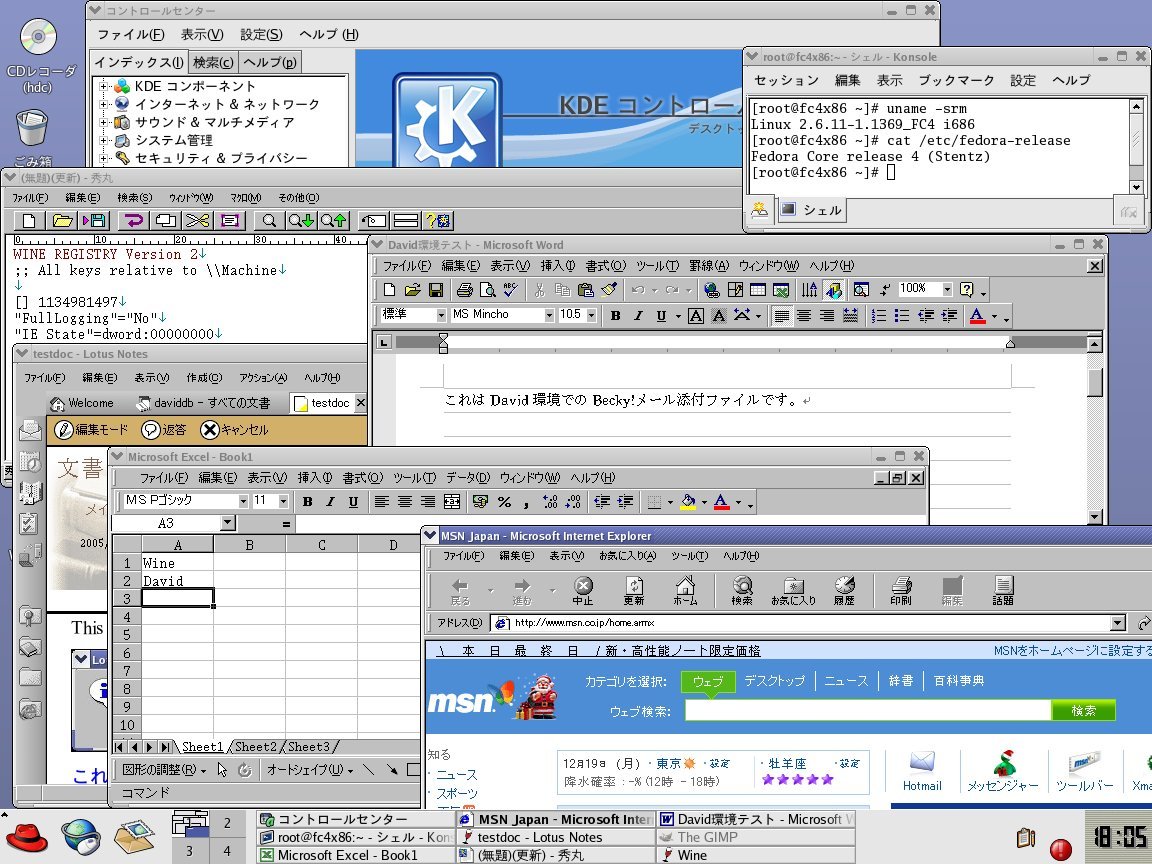
Task: Click Excel font color A swatch
Action: 721,502
